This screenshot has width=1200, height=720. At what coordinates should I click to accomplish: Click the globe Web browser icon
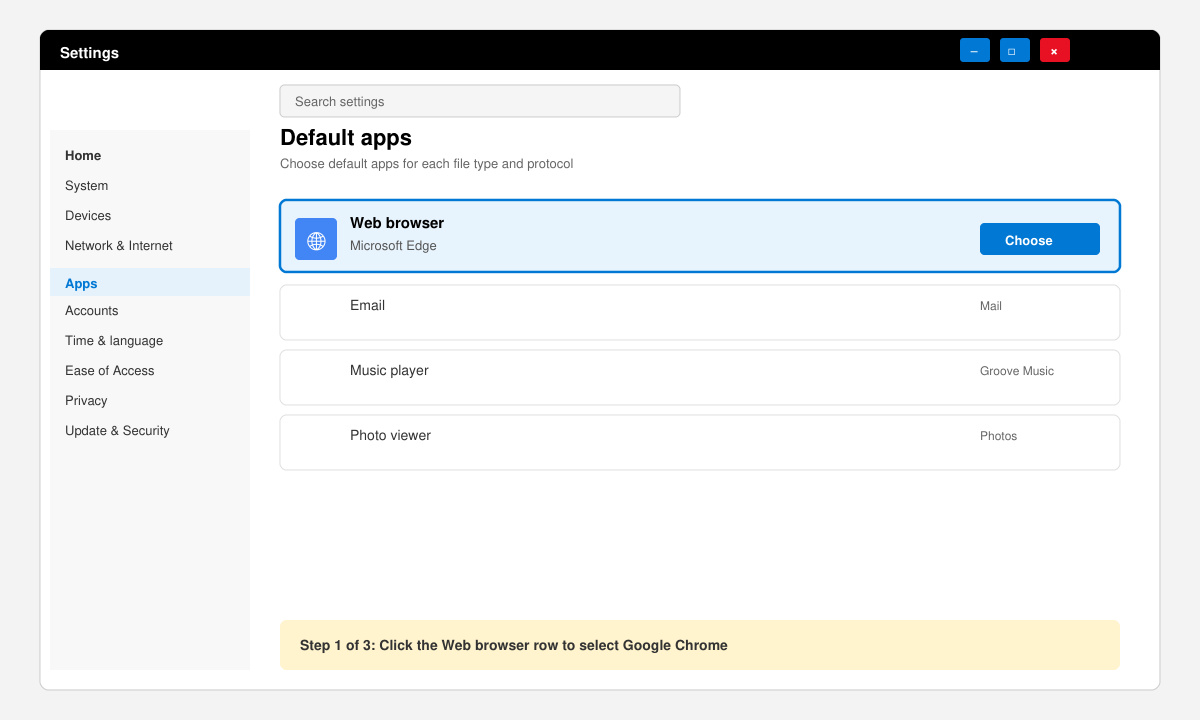316,239
